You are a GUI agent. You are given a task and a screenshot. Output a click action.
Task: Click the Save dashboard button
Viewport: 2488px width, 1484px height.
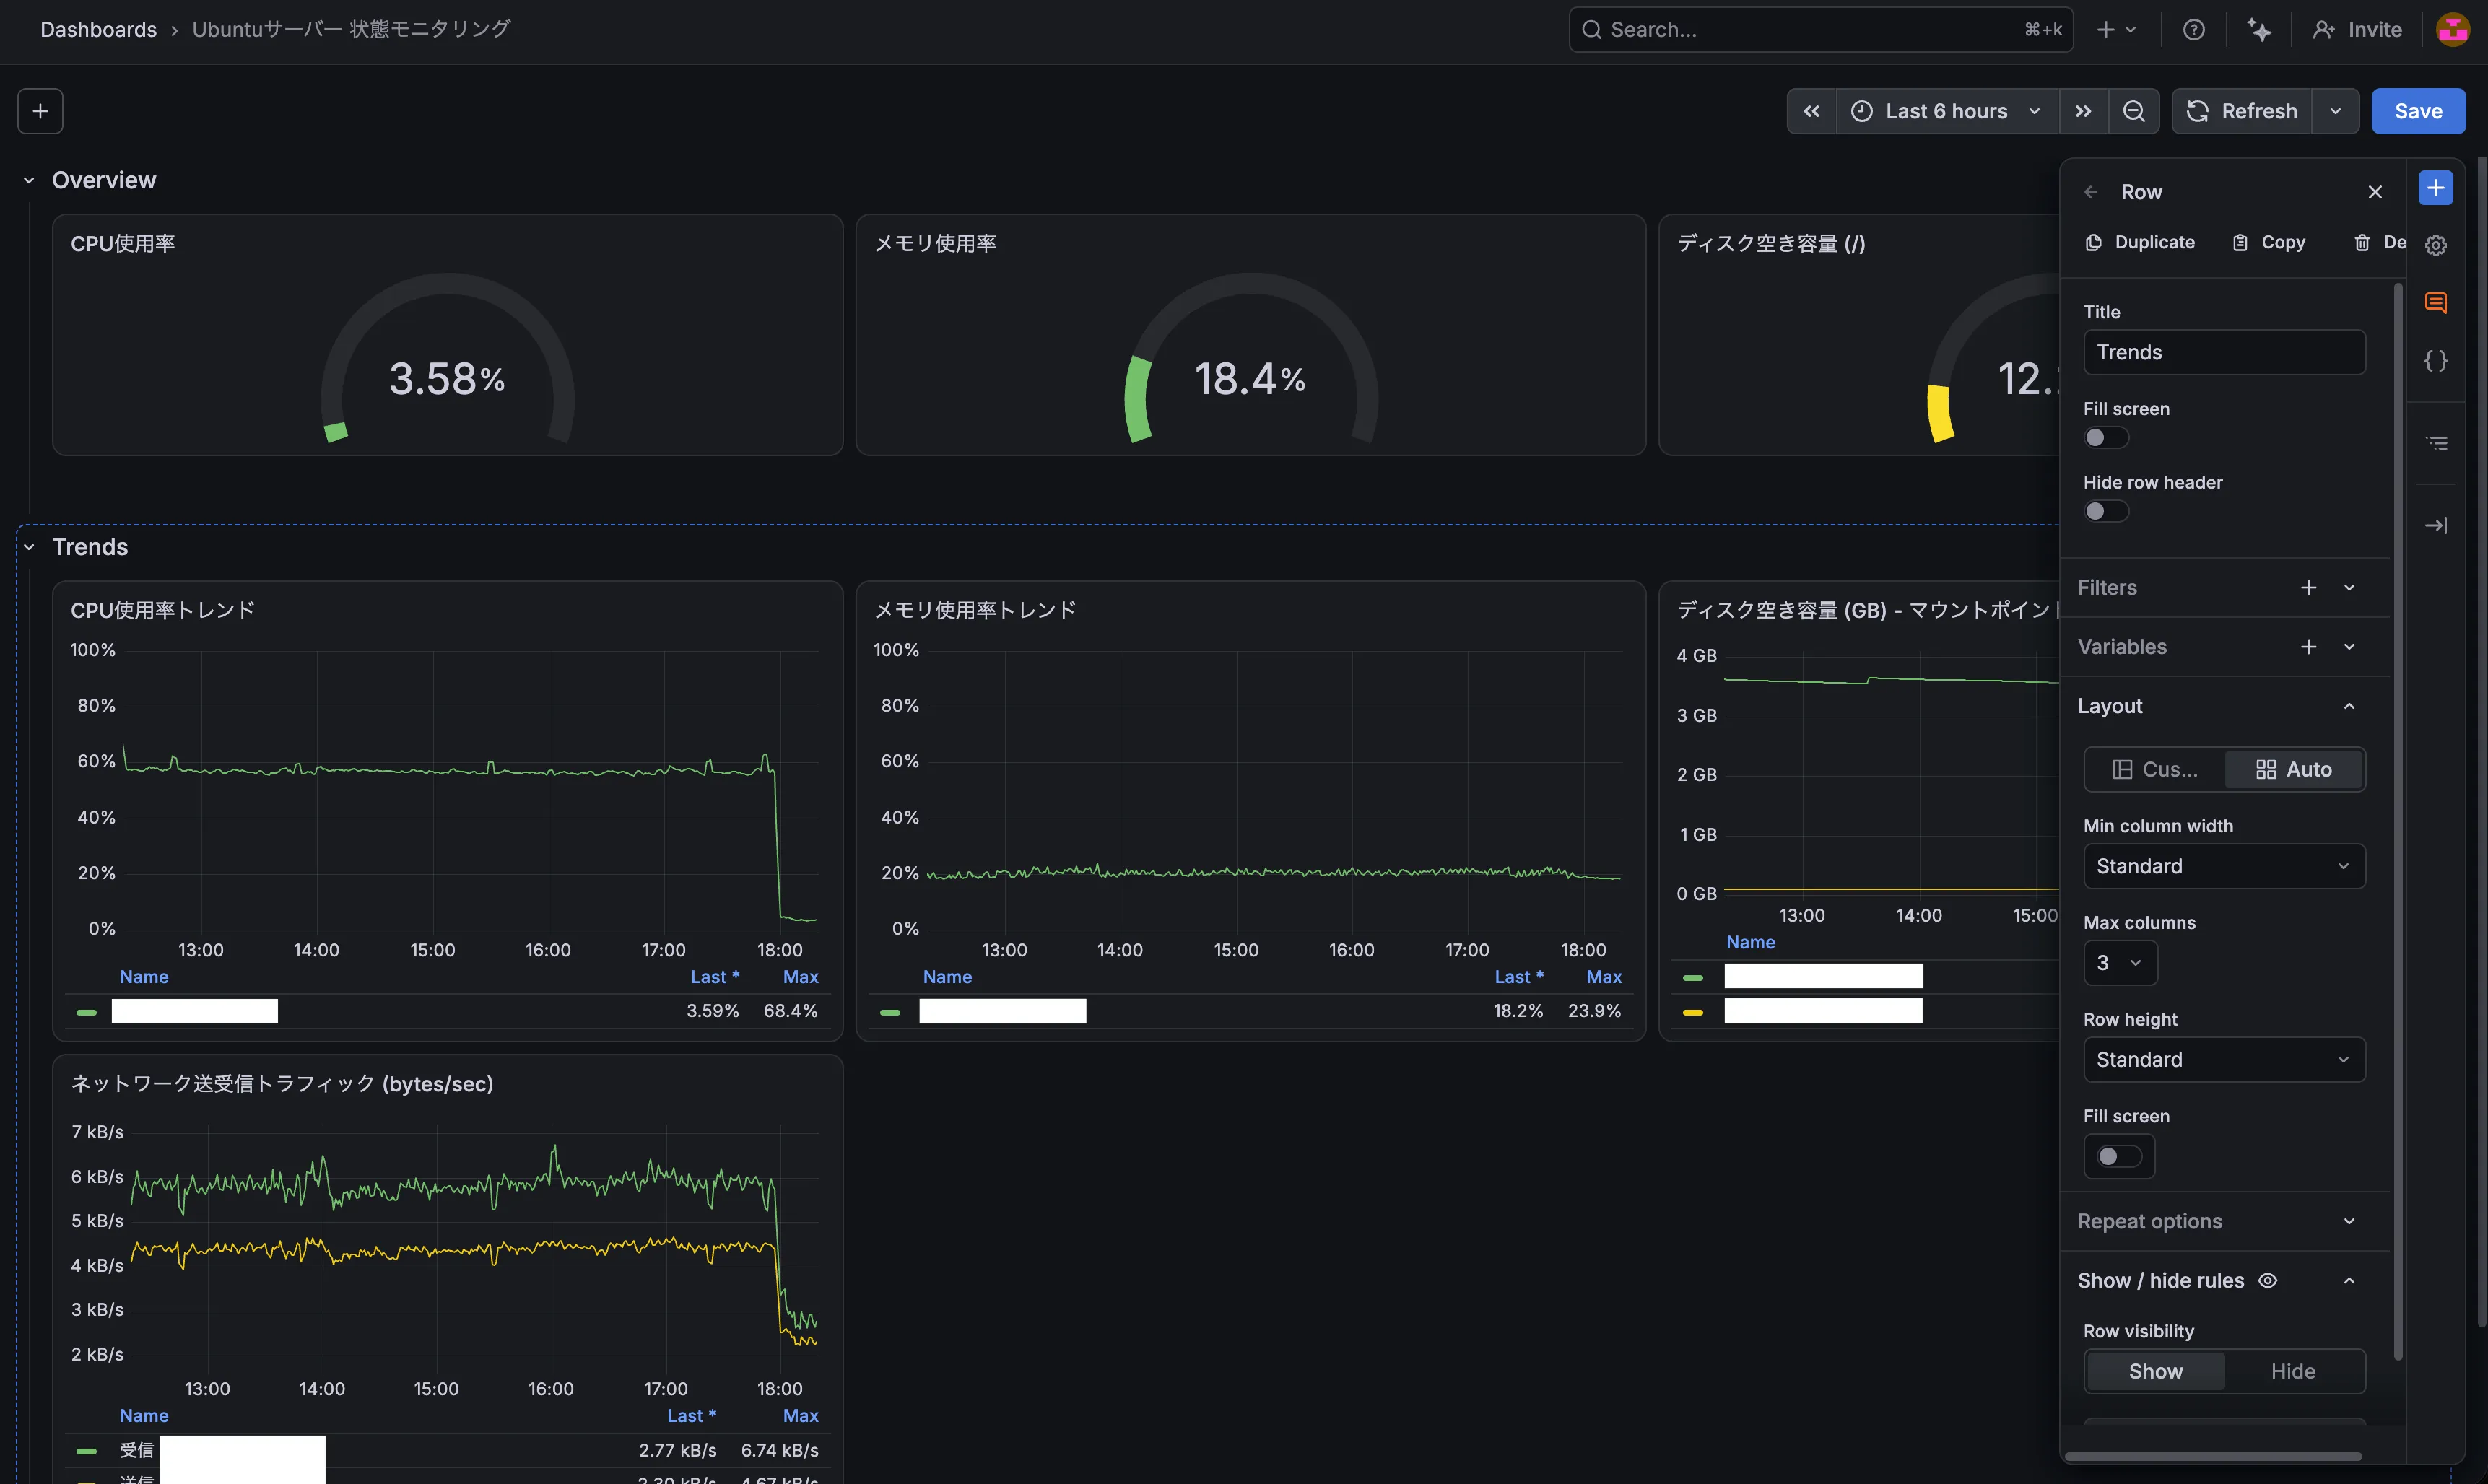(x=2418, y=111)
